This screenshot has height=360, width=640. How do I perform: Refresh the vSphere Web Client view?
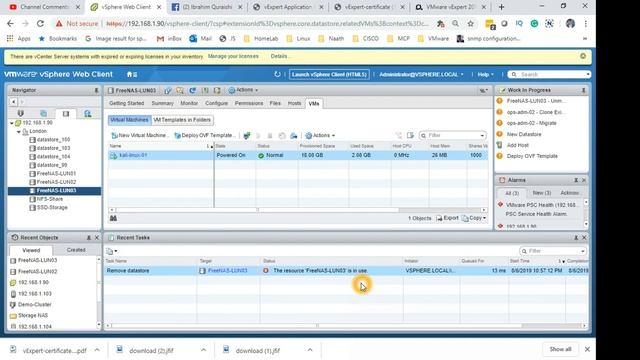(277, 74)
